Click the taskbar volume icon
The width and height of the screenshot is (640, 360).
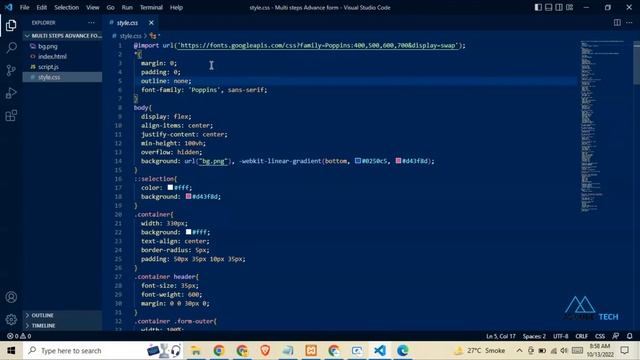click(564, 351)
